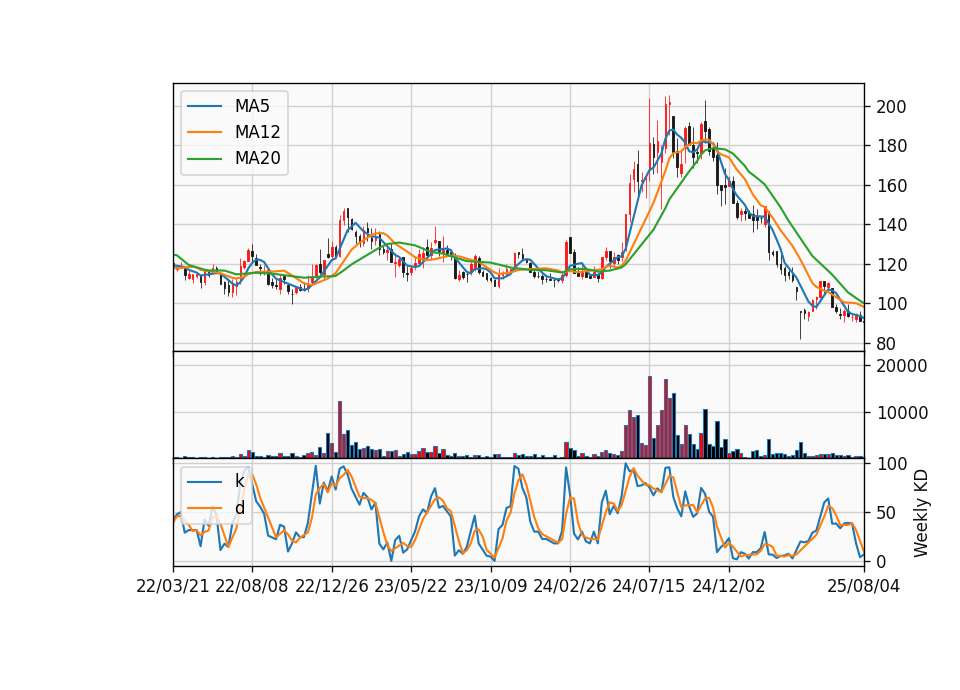The width and height of the screenshot is (960, 690).
Task: Click the 180 price axis label
Action: coord(891,146)
